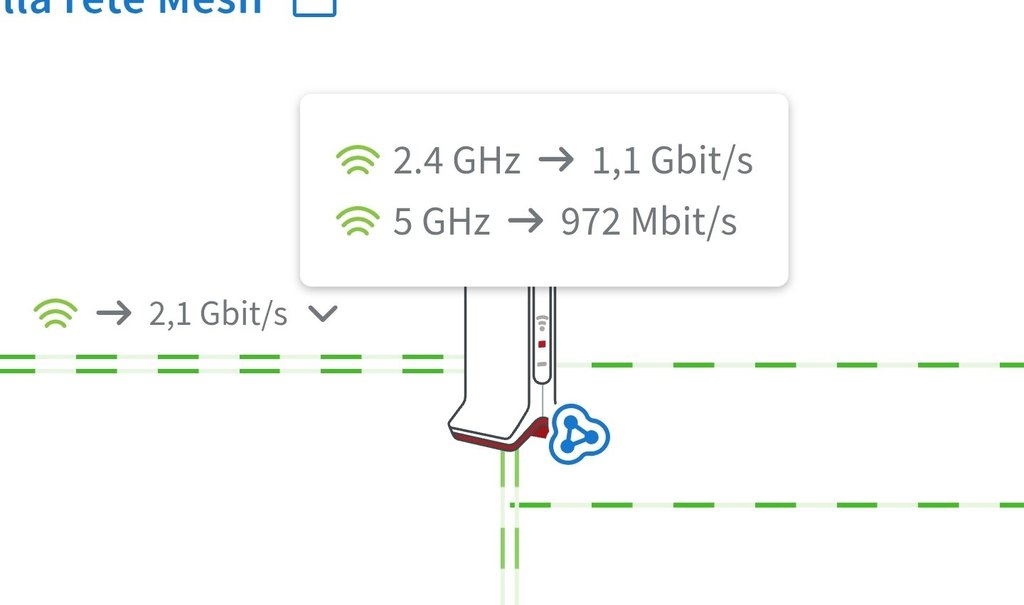Open the 2,1 Gbit/s speed details
The height and width of the screenshot is (605, 1024).
tap(218, 314)
